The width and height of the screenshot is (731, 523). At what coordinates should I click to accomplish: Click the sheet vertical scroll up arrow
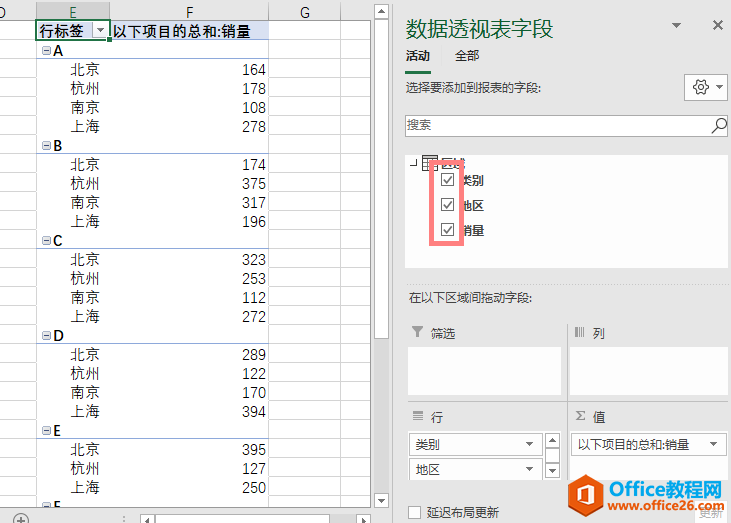point(381,12)
